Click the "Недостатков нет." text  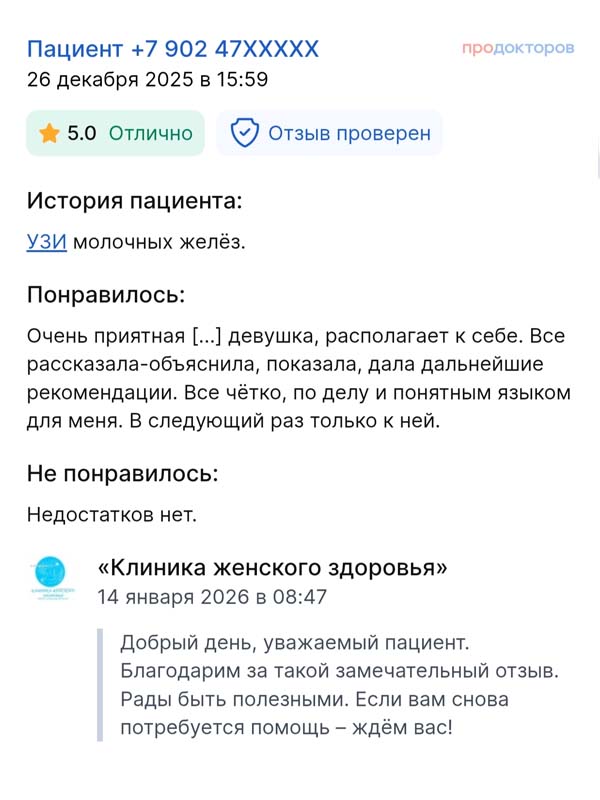[112, 515]
